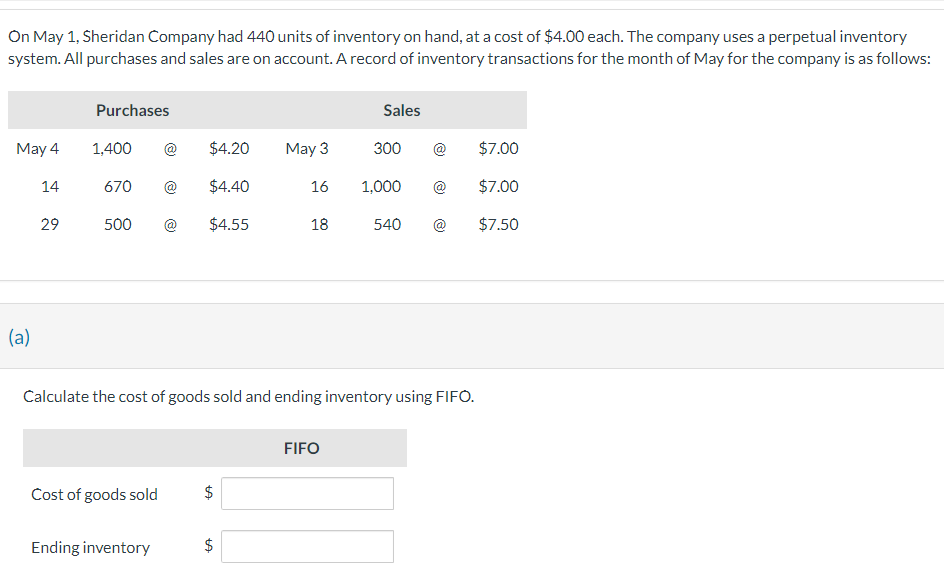Image resolution: width=944 pixels, height=576 pixels.
Task: Click the Ending inventory input field
Action: 307,547
